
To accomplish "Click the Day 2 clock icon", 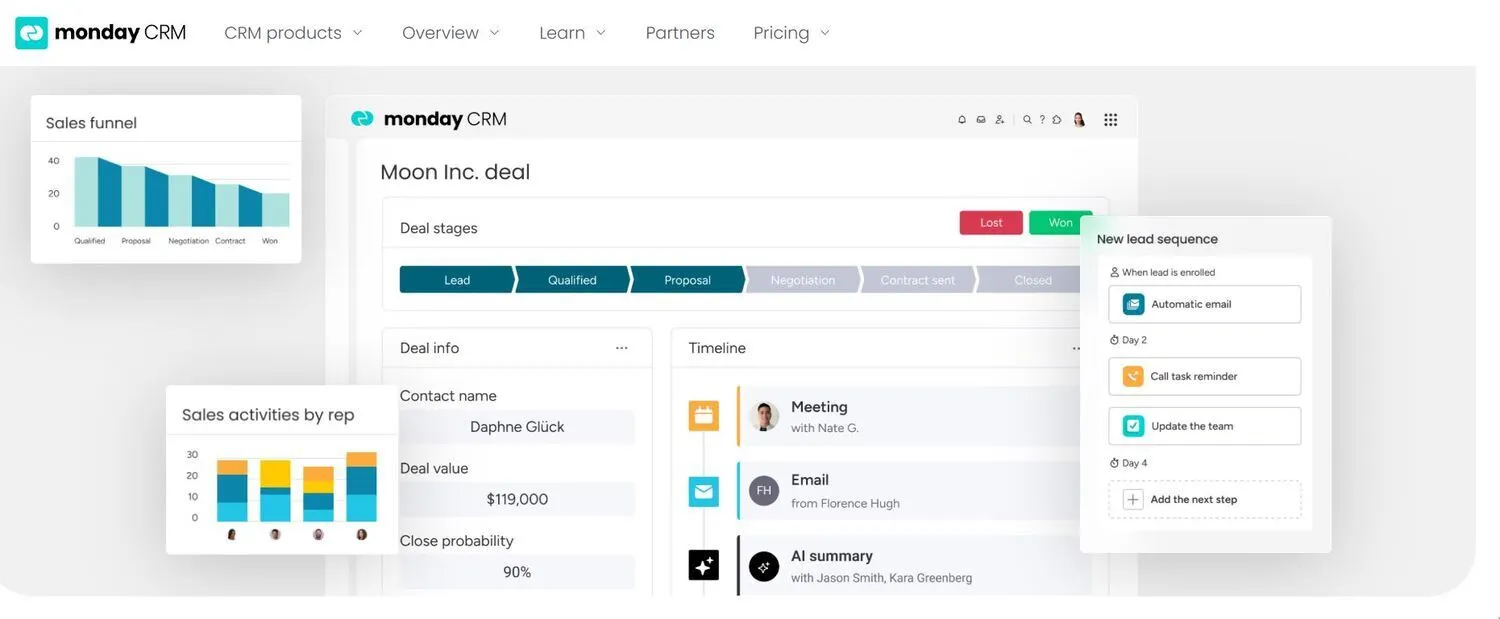I will pyautogui.click(x=1114, y=340).
